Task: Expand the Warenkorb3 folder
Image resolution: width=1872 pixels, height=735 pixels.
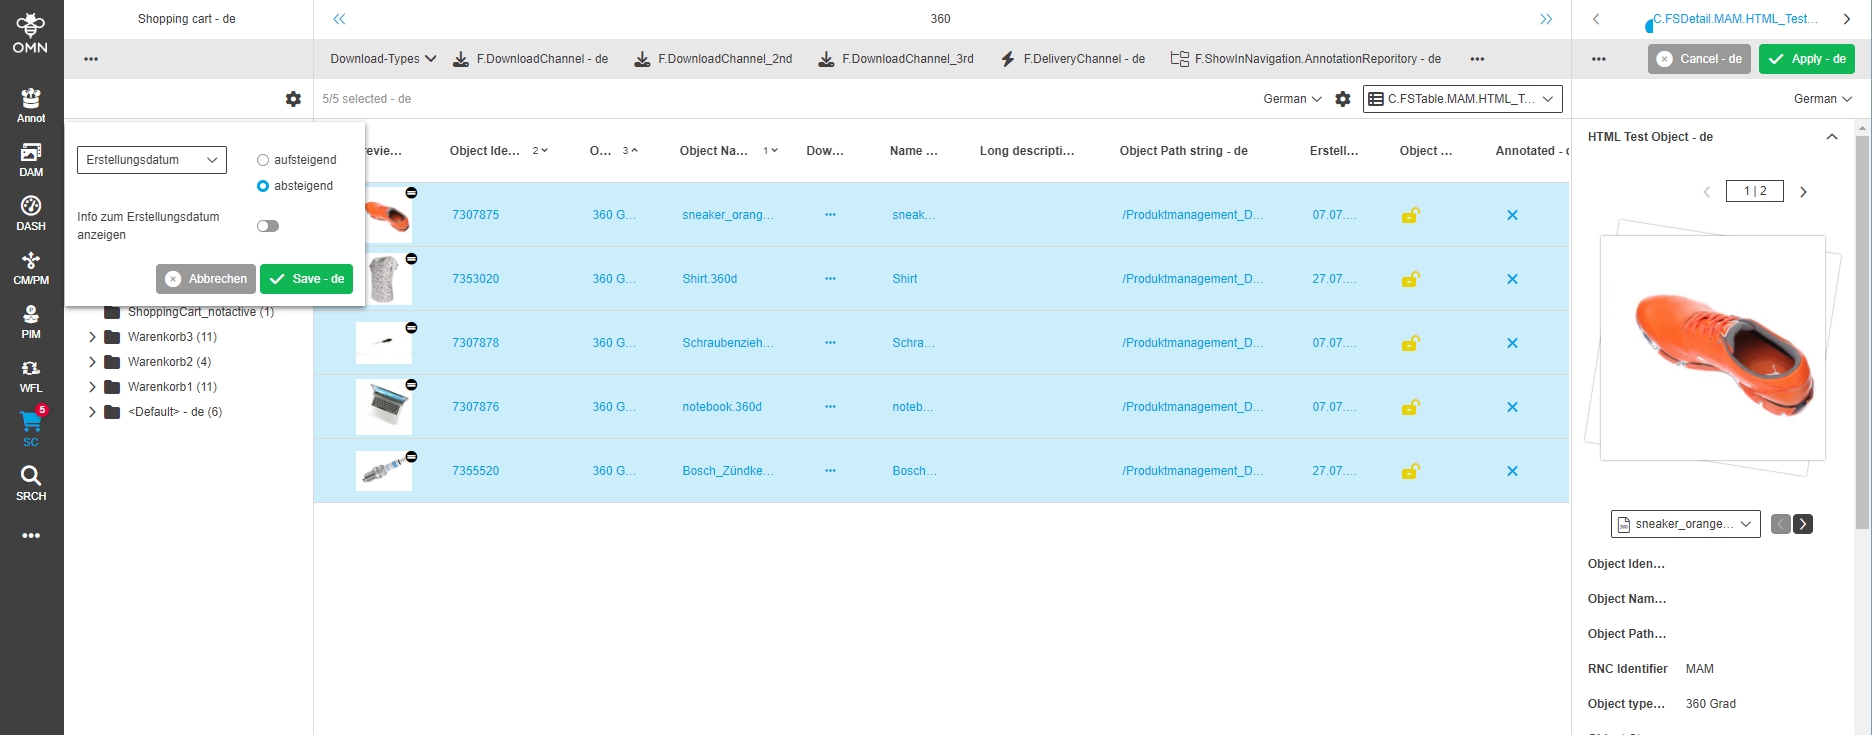Action: click(92, 337)
